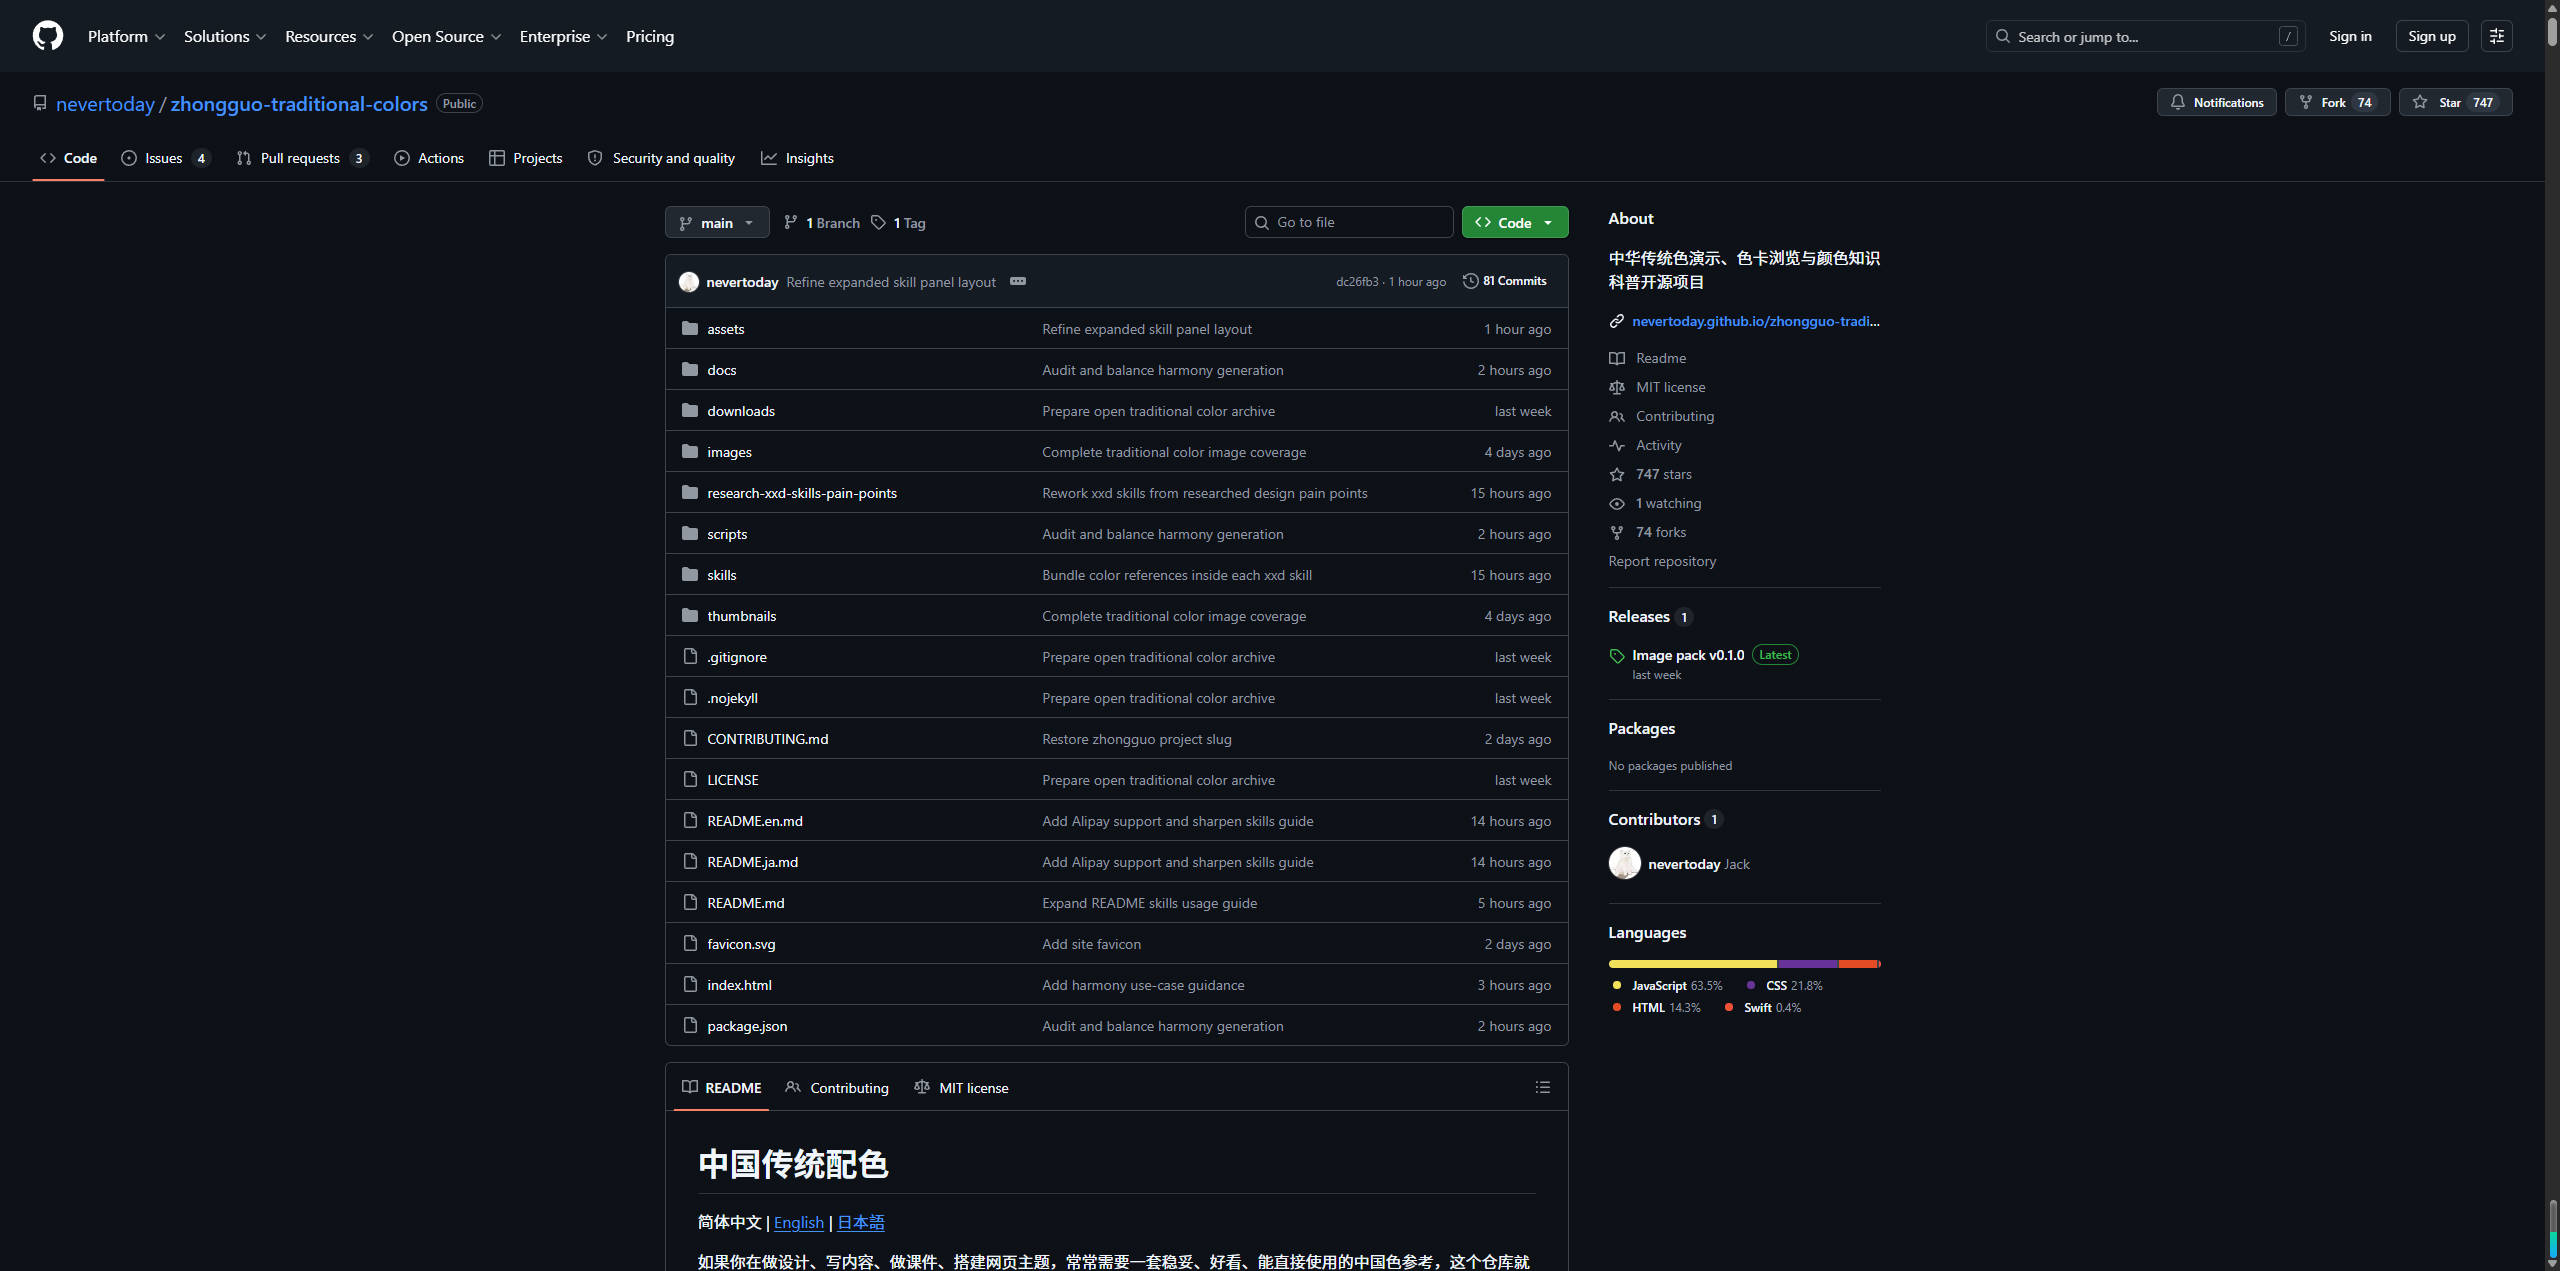Switch to the Issues tab
This screenshot has width=2560, height=1271.
166,158
